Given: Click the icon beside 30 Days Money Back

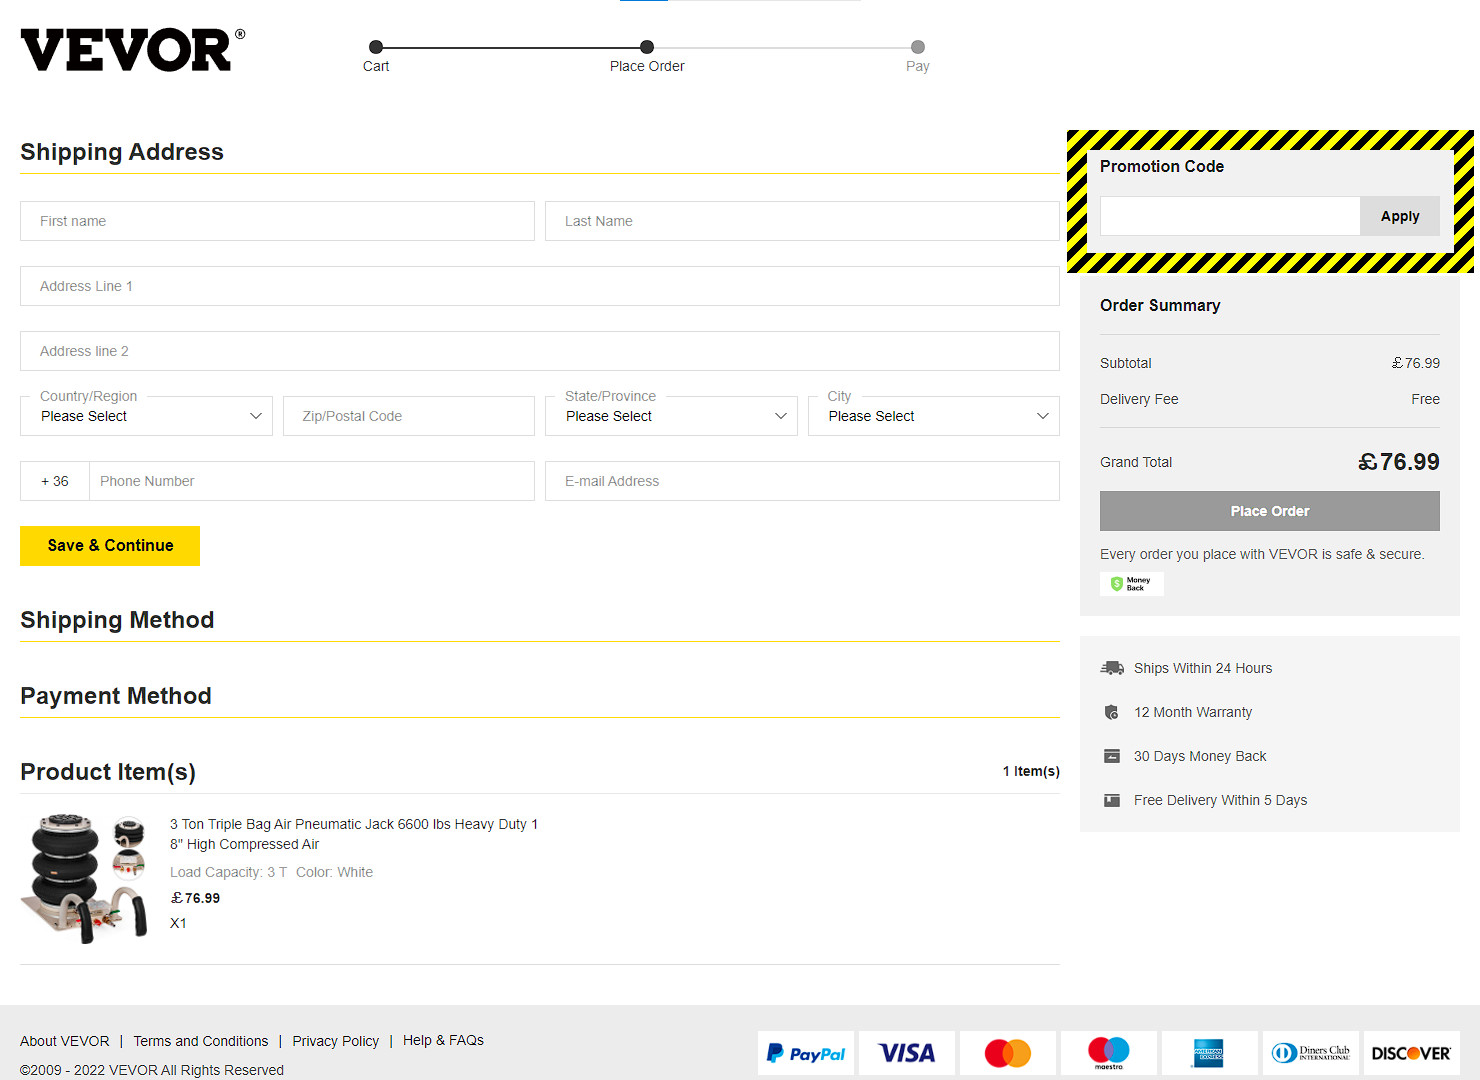Looking at the screenshot, I should (1112, 756).
